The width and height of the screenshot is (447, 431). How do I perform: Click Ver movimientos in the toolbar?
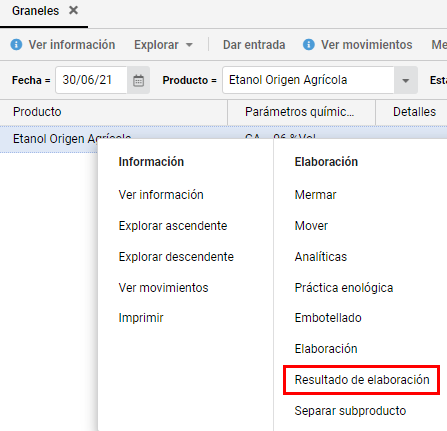tap(367, 45)
